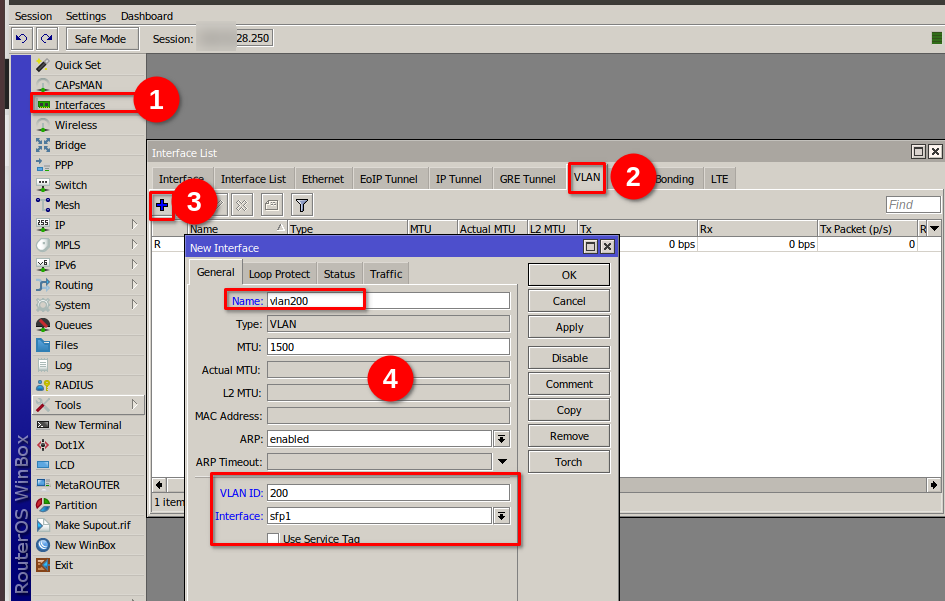Open Bridge from the sidebar menu
The height and width of the screenshot is (601, 945).
[x=70, y=145]
